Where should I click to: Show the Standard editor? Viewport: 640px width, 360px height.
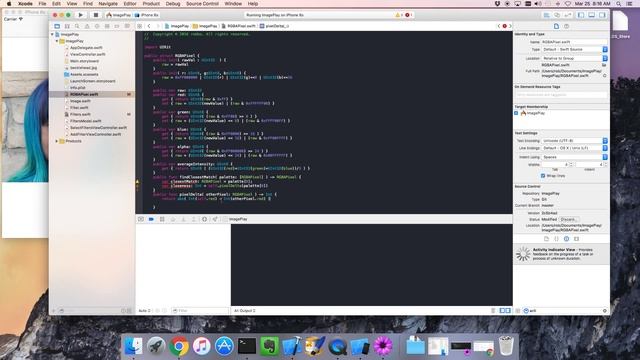click(546, 15)
